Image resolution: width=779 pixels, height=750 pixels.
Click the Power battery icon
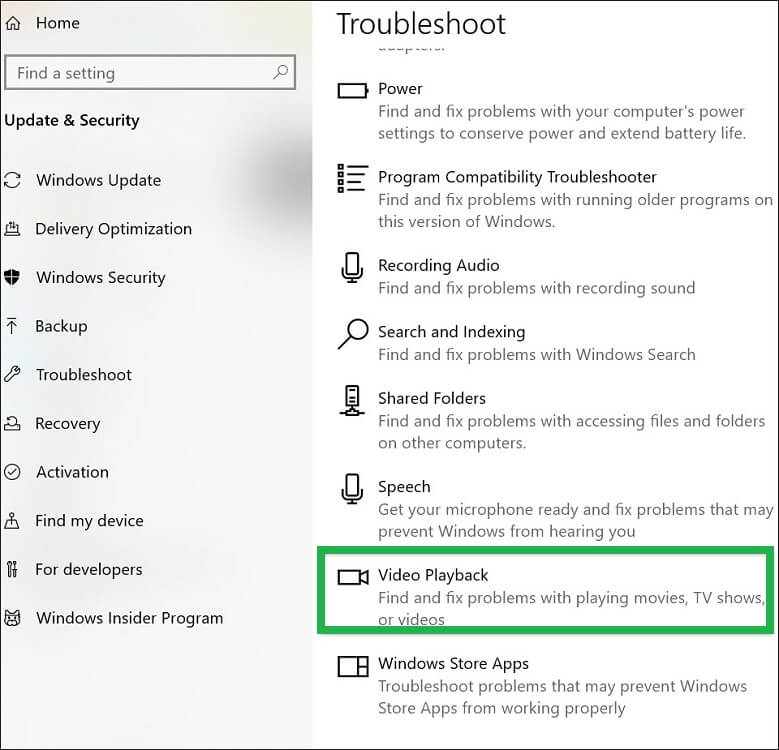point(353,91)
